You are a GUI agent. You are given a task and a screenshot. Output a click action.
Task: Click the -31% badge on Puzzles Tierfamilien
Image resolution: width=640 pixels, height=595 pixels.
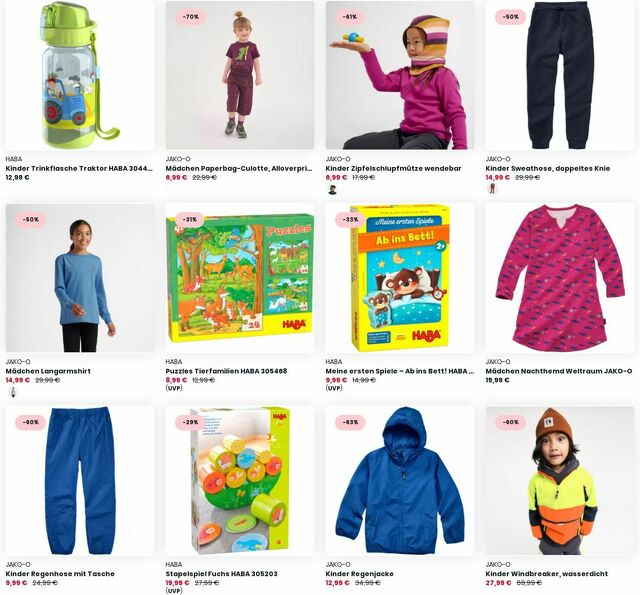(190, 220)
